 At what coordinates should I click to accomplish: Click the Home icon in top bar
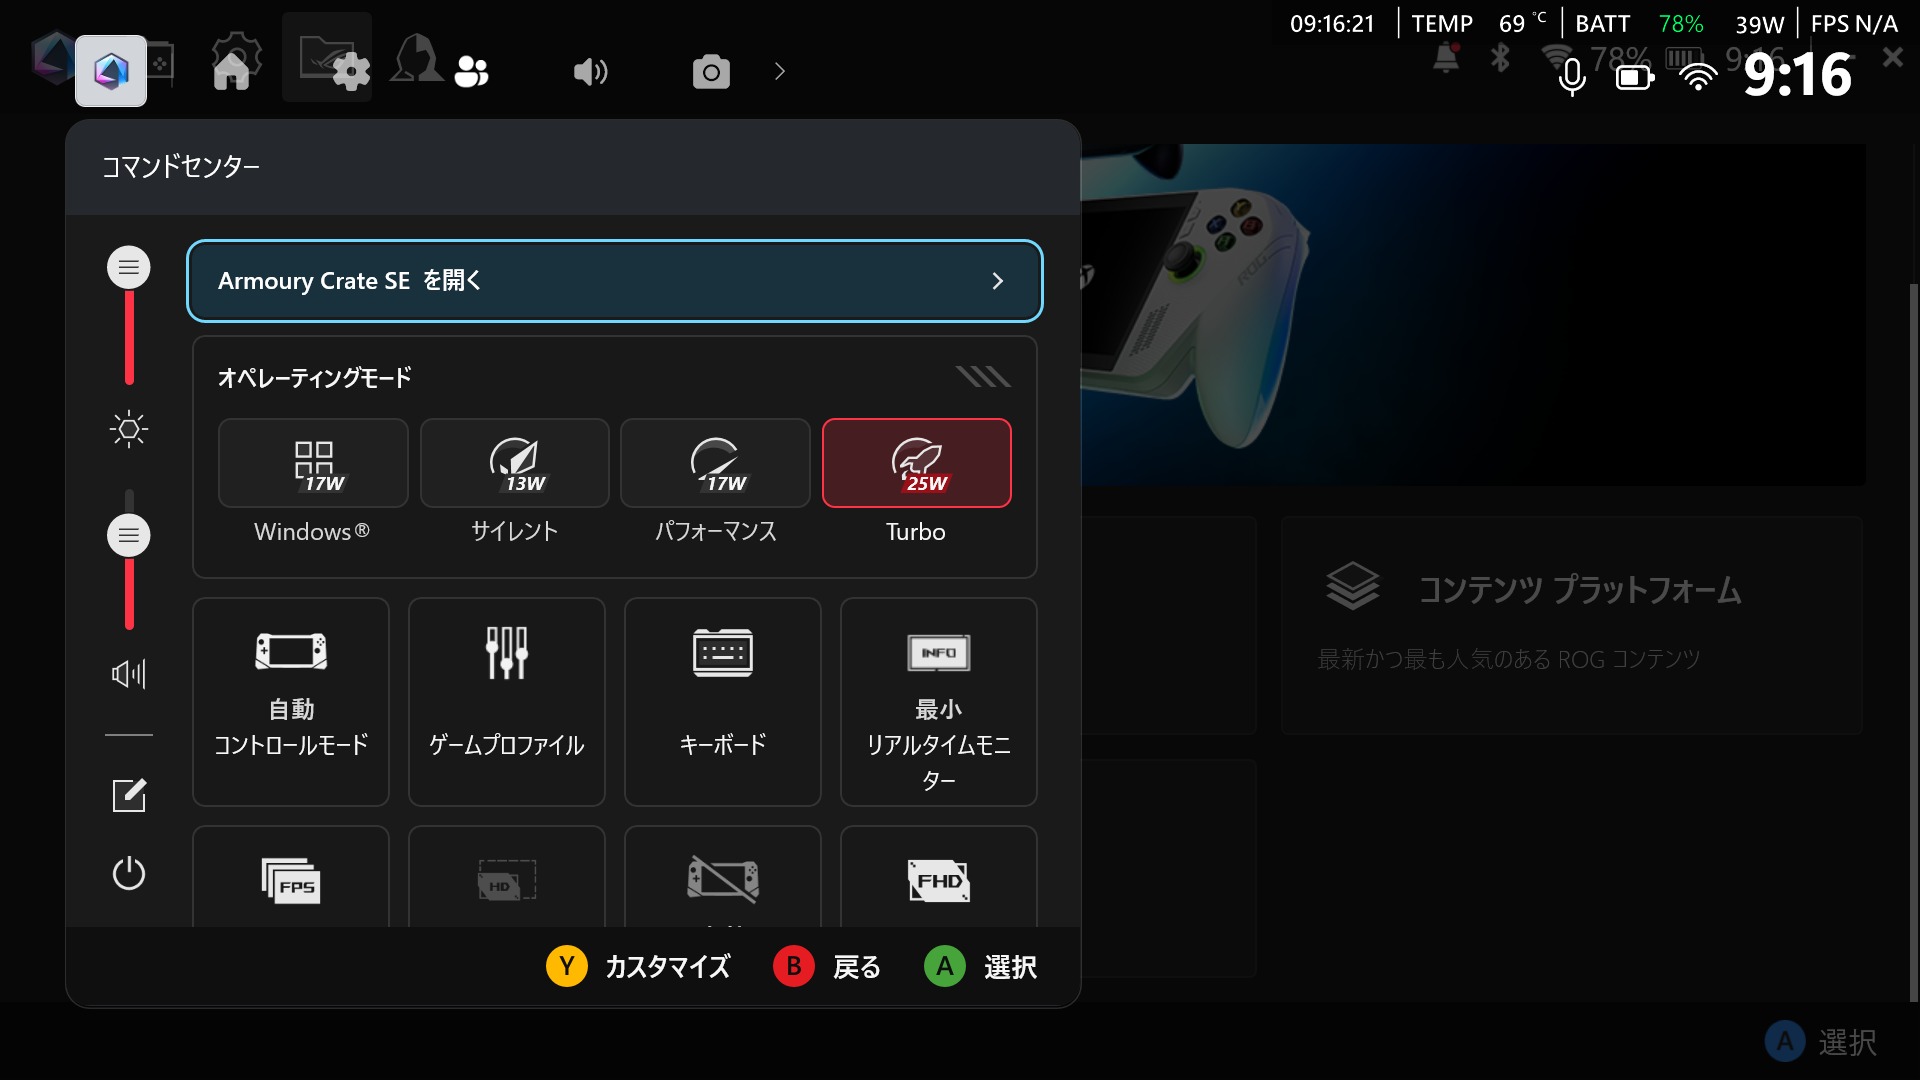tap(232, 70)
